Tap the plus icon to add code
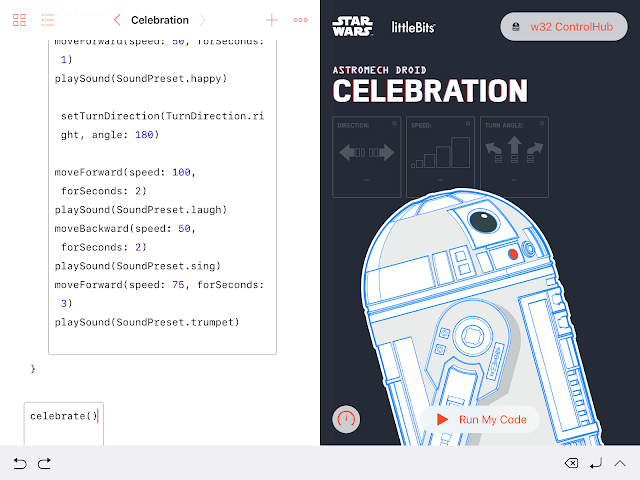The image size is (640, 480). pos(271,20)
